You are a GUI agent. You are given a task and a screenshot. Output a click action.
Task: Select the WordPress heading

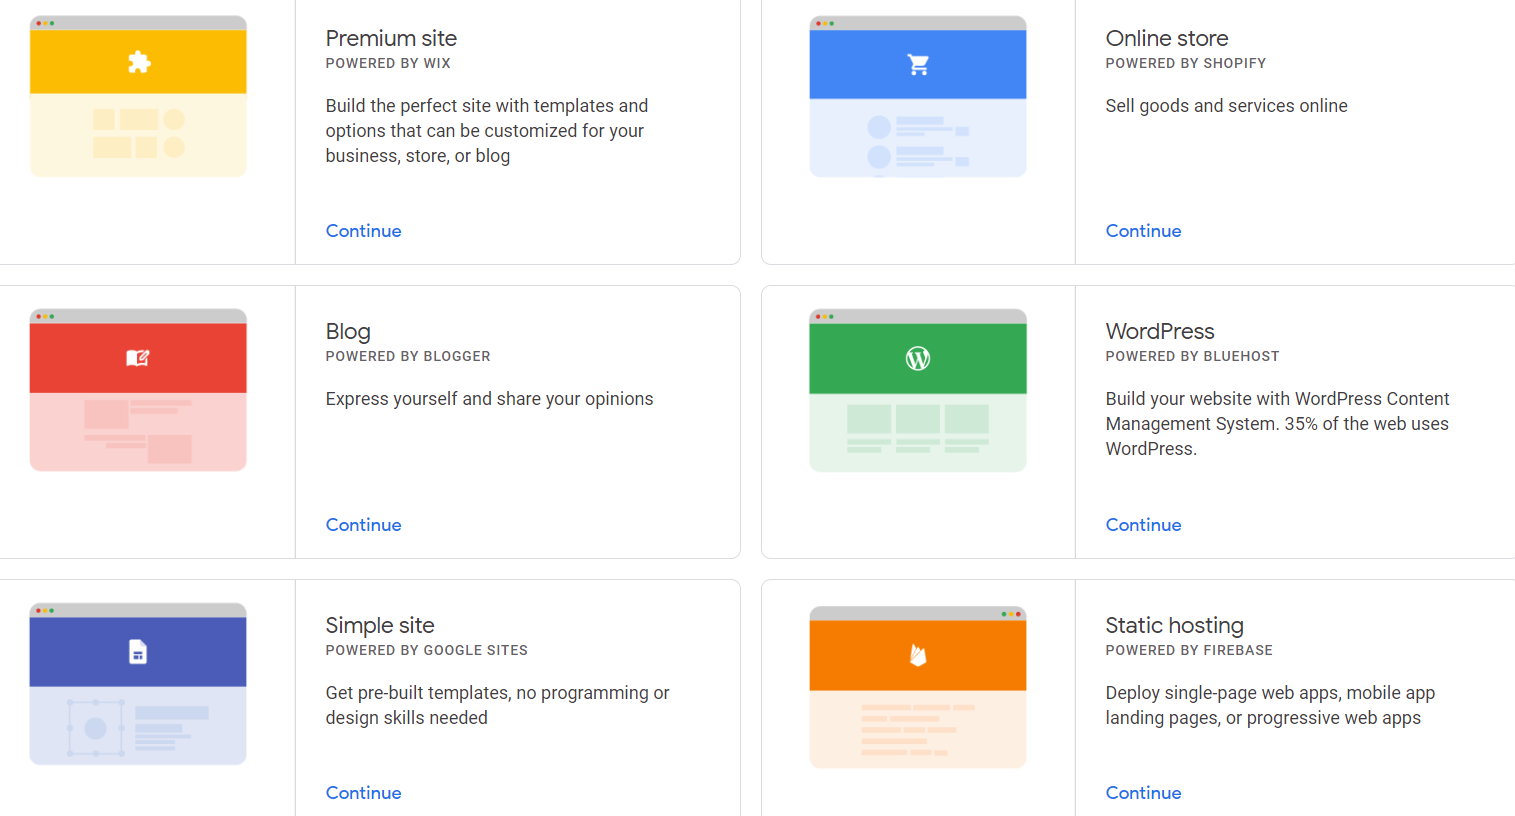[x=1160, y=331]
